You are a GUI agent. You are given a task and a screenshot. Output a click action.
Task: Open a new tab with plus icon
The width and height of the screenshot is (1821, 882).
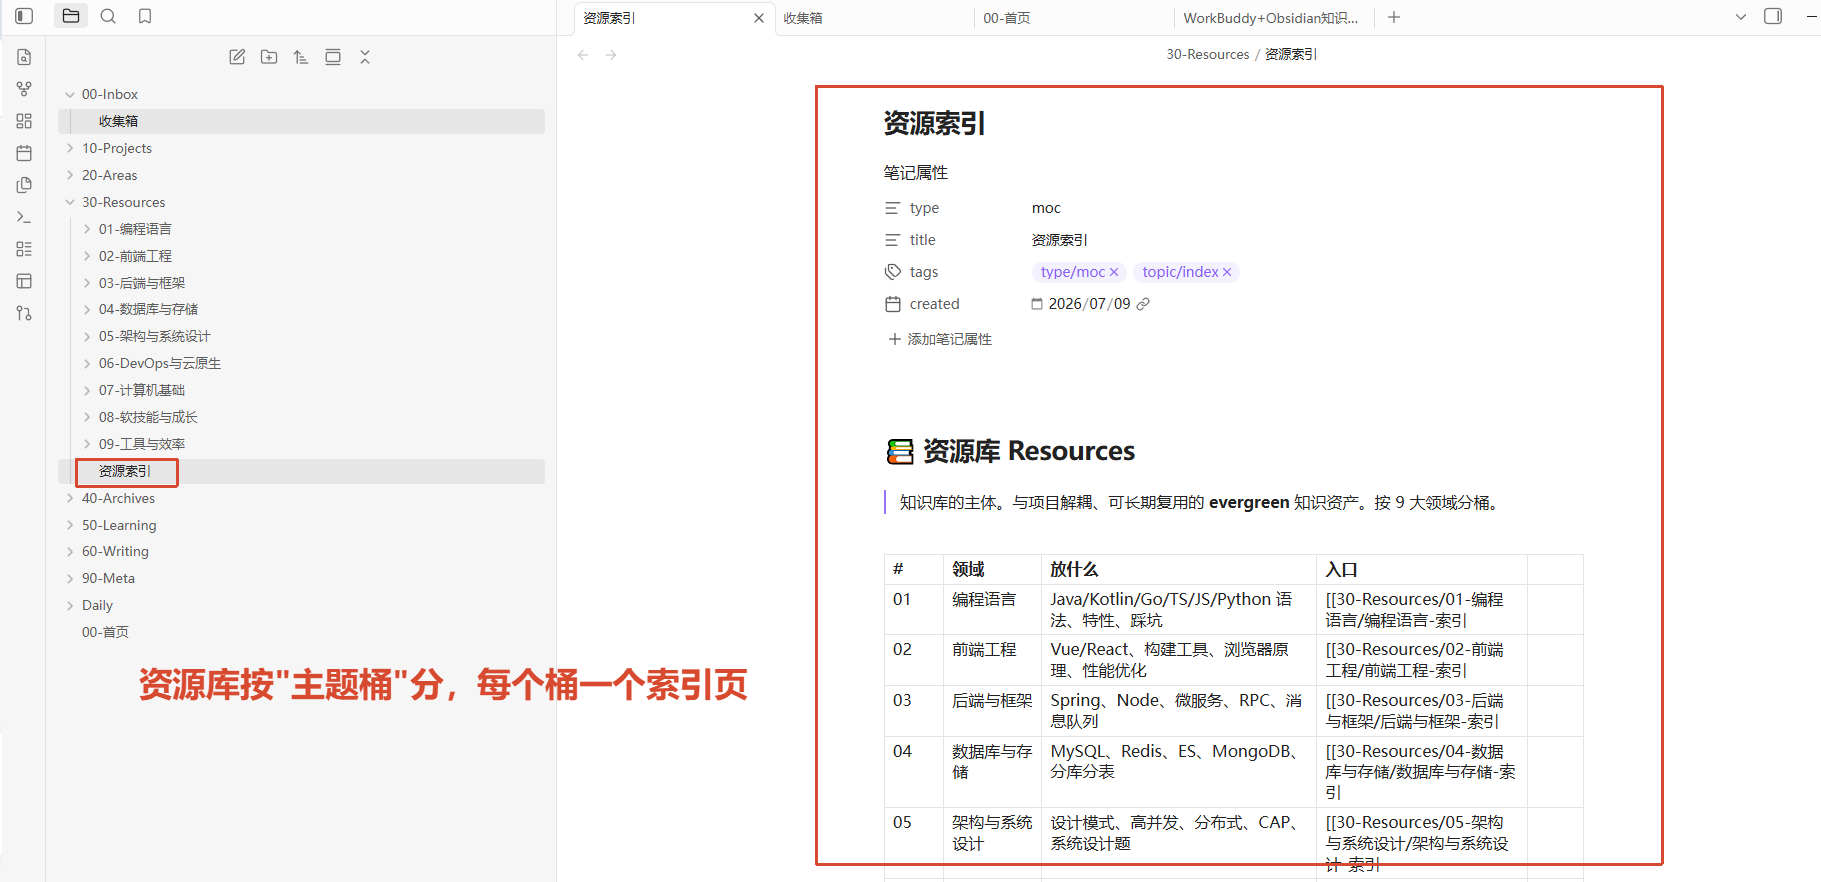[1394, 17]
